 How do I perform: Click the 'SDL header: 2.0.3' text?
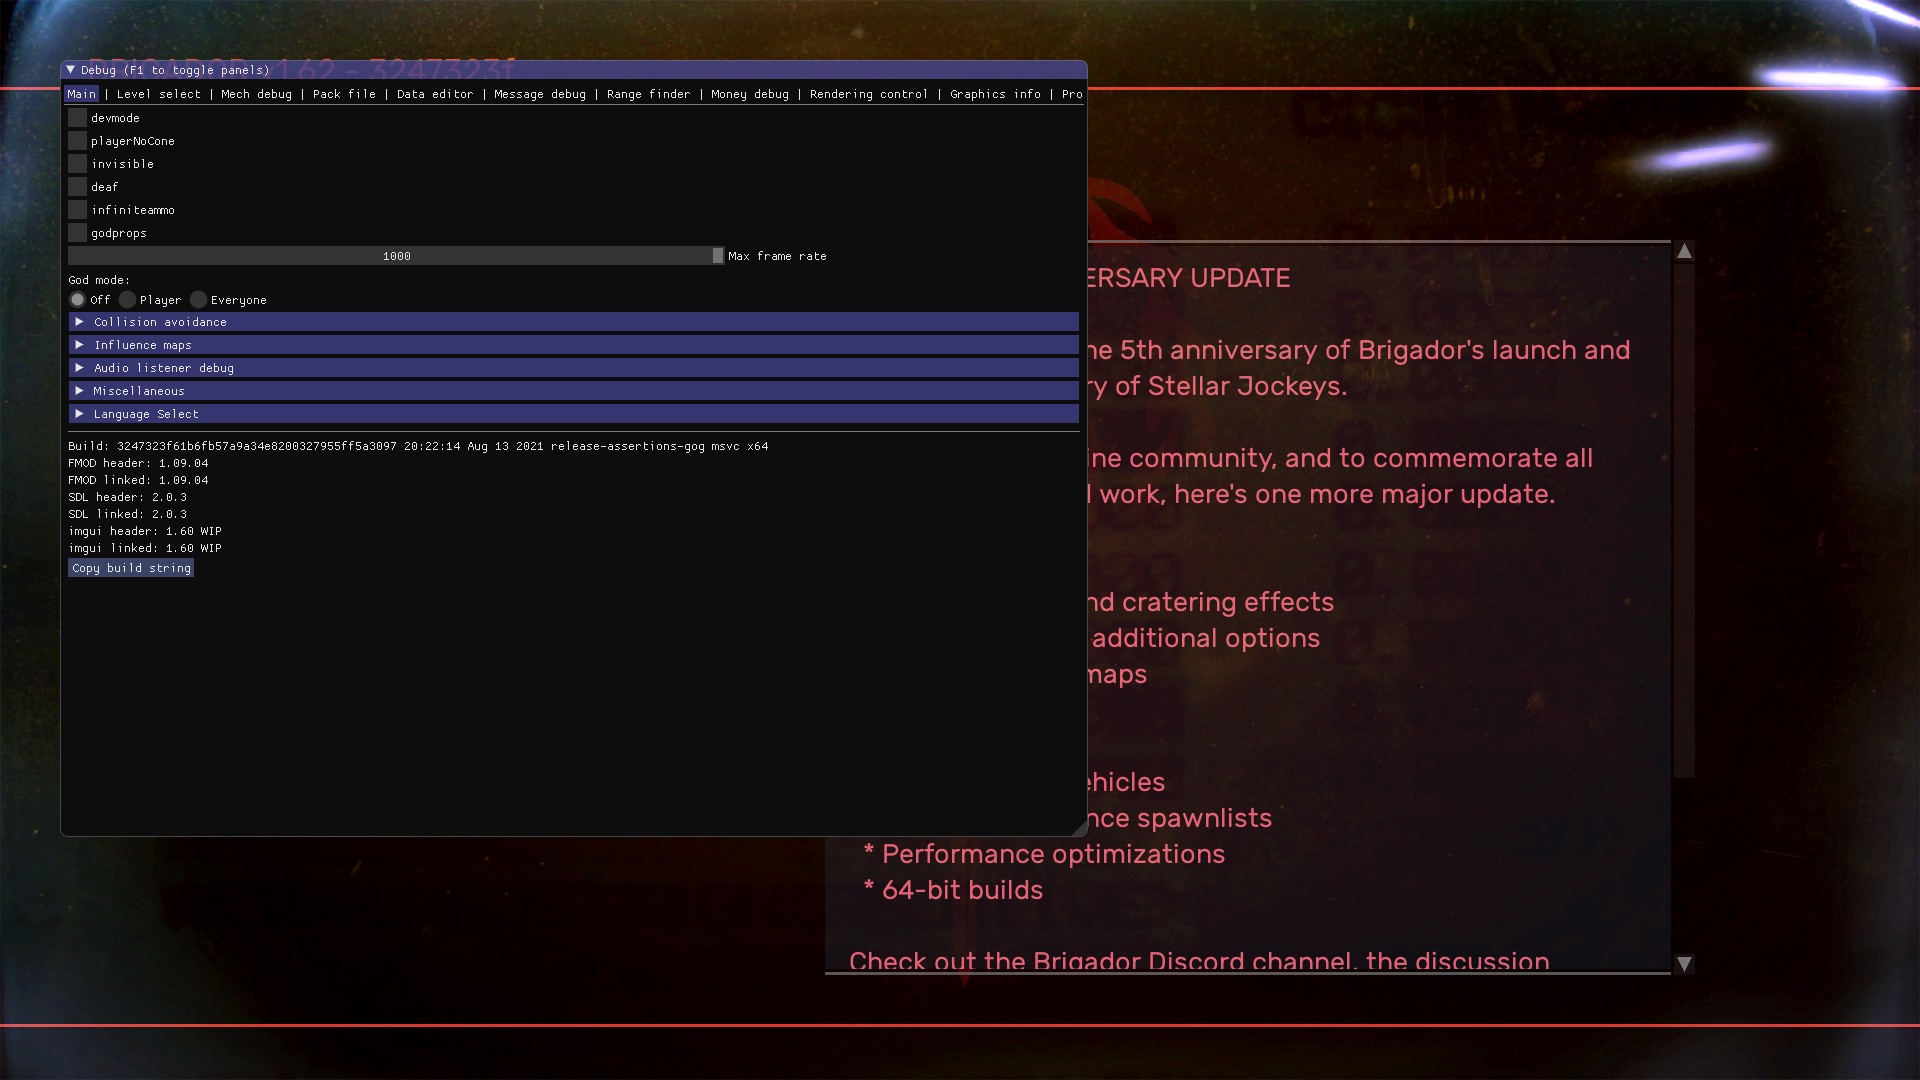pyautogui.click(x=127, y=497)
